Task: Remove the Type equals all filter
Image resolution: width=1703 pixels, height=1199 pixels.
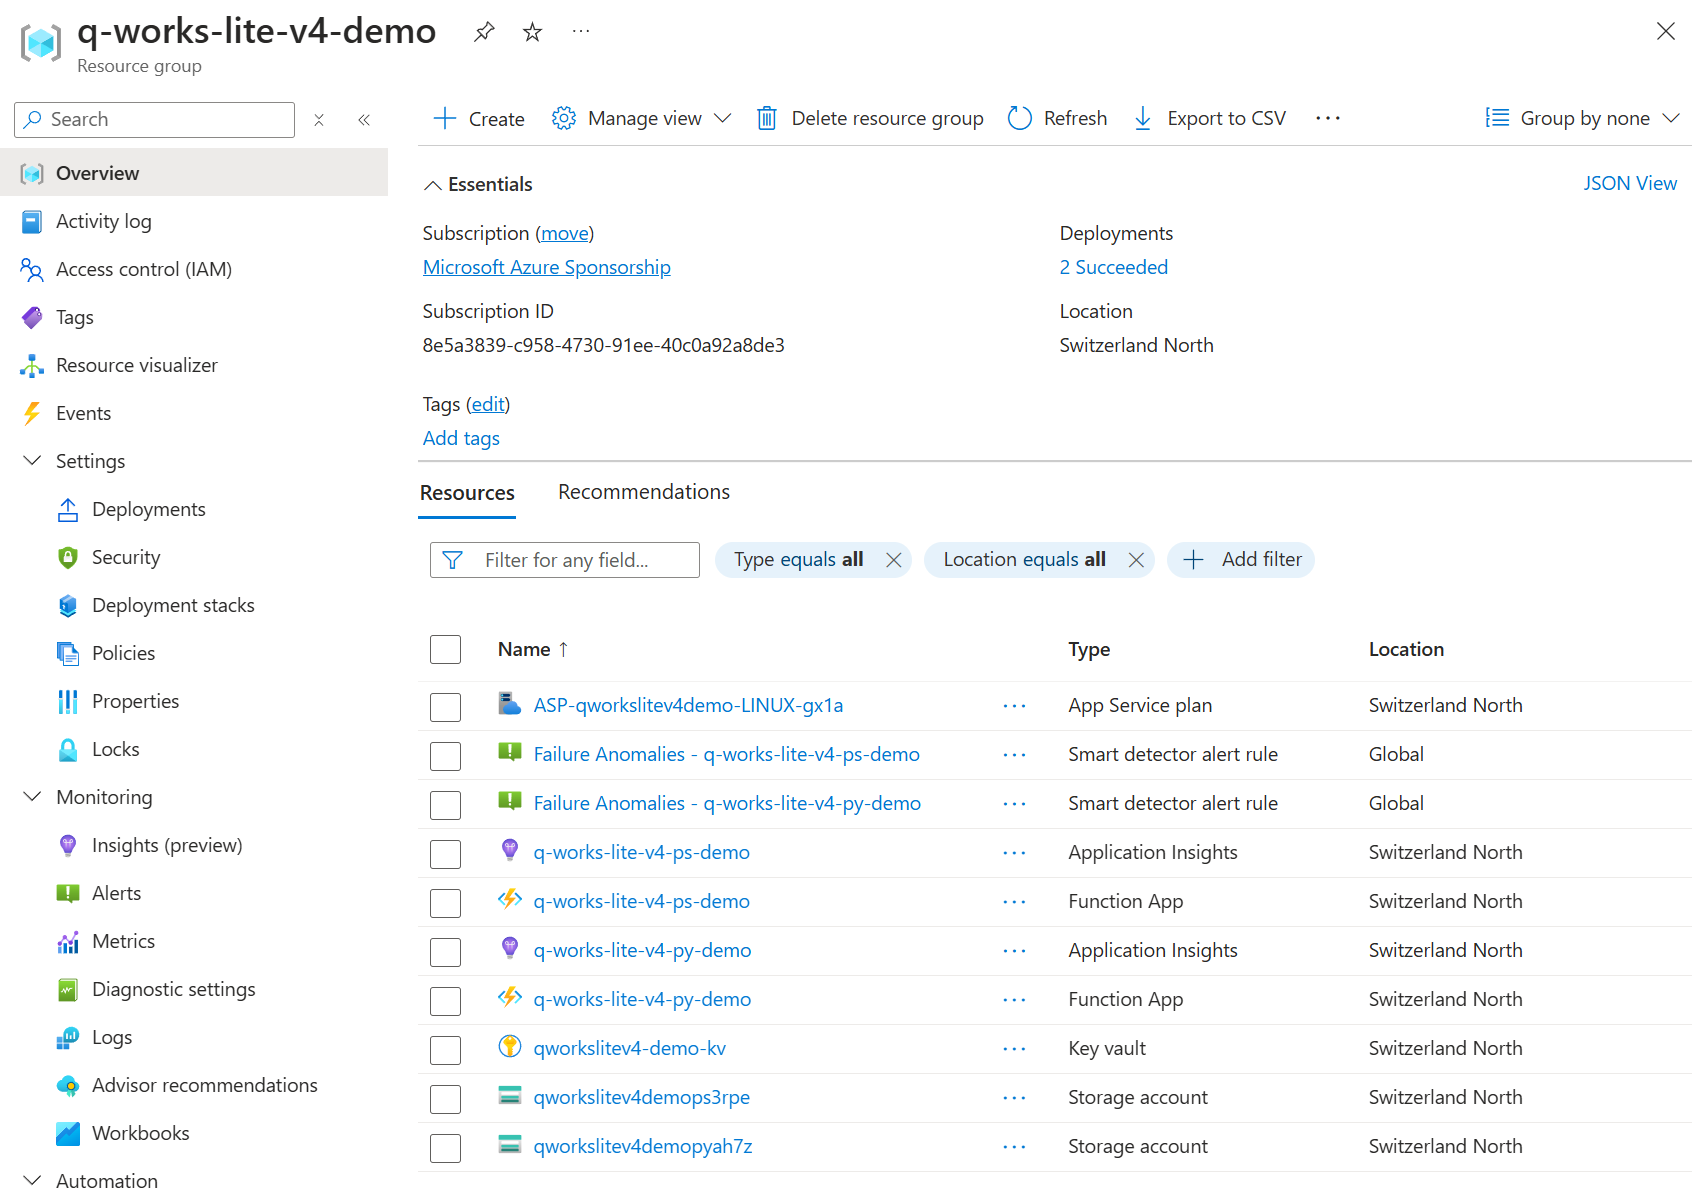Action: click(x=894, y=560)
